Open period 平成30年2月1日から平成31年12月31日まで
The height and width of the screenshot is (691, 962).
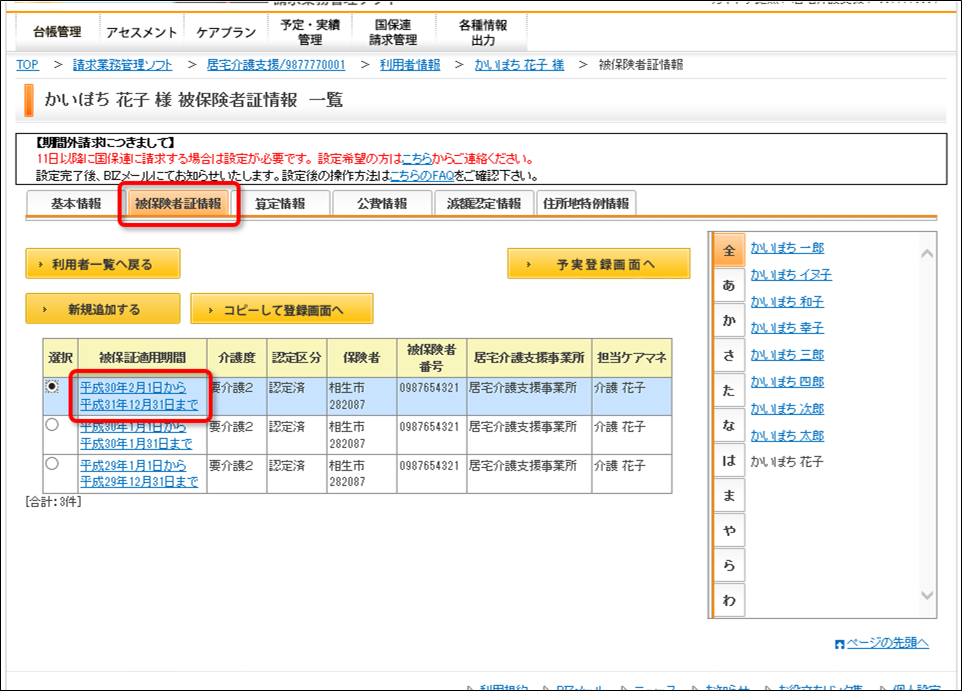pos(139,396)
